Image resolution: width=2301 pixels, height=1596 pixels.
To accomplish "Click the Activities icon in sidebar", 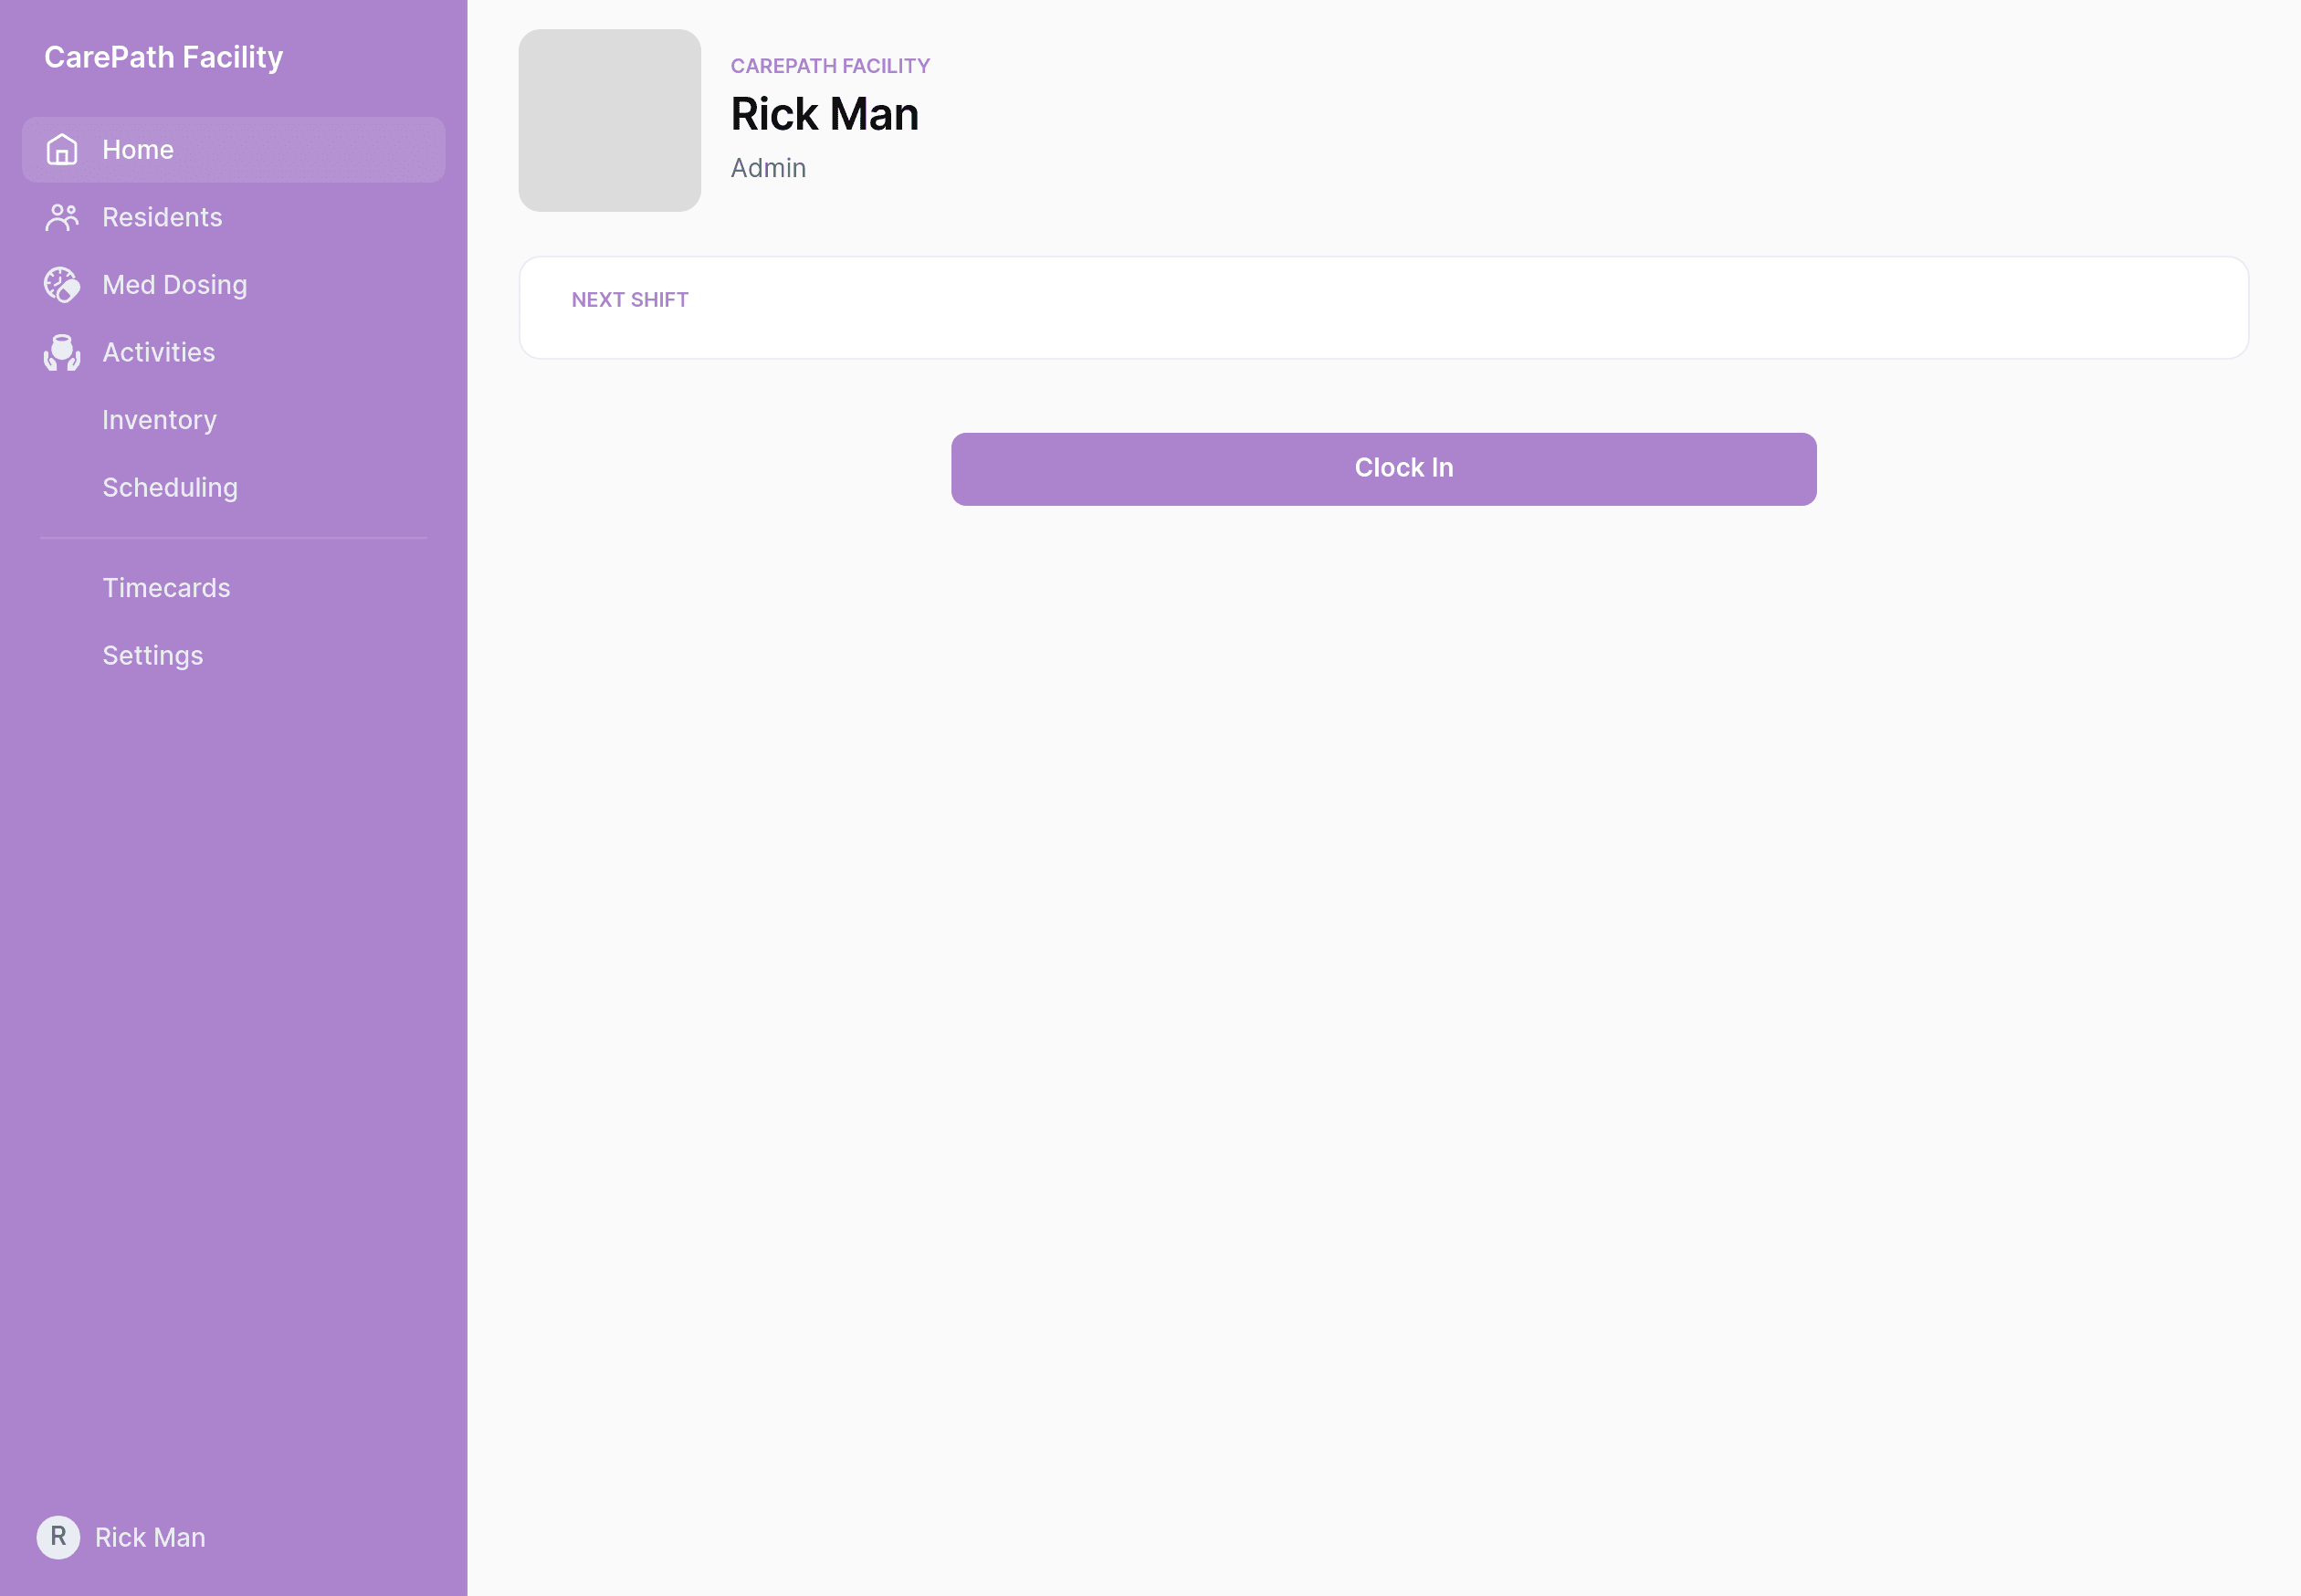I will [59, 352].
